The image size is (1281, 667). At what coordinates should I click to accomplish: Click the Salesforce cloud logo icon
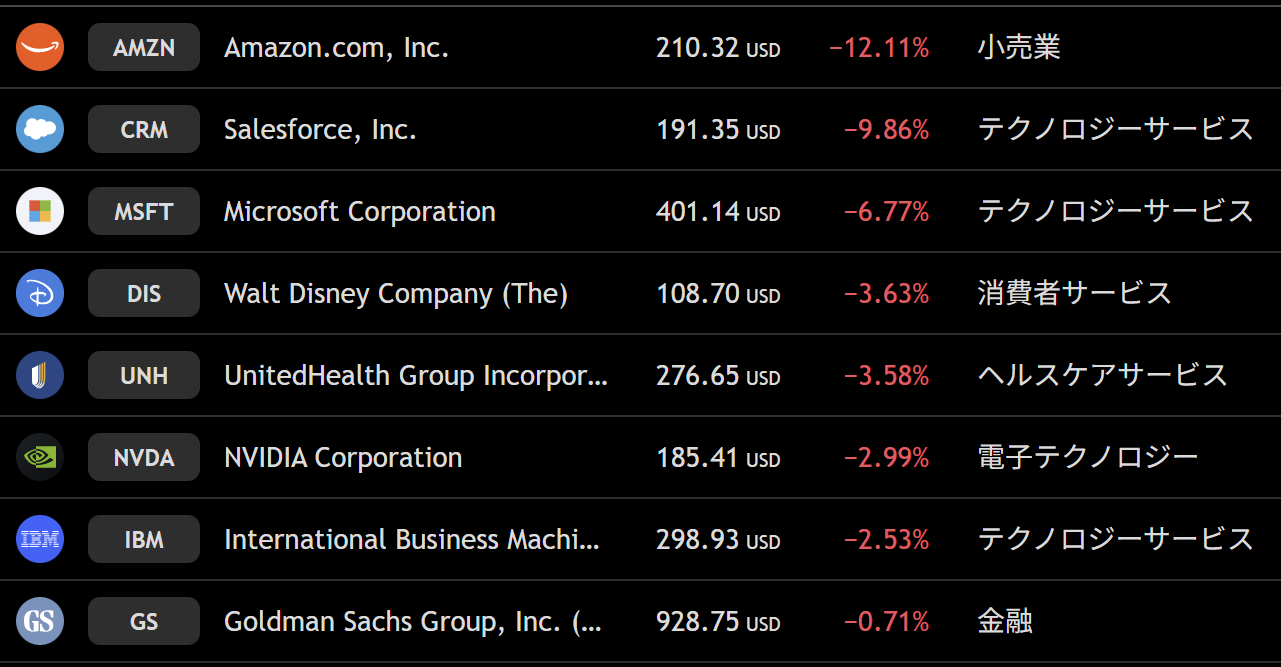pos(40,129)
